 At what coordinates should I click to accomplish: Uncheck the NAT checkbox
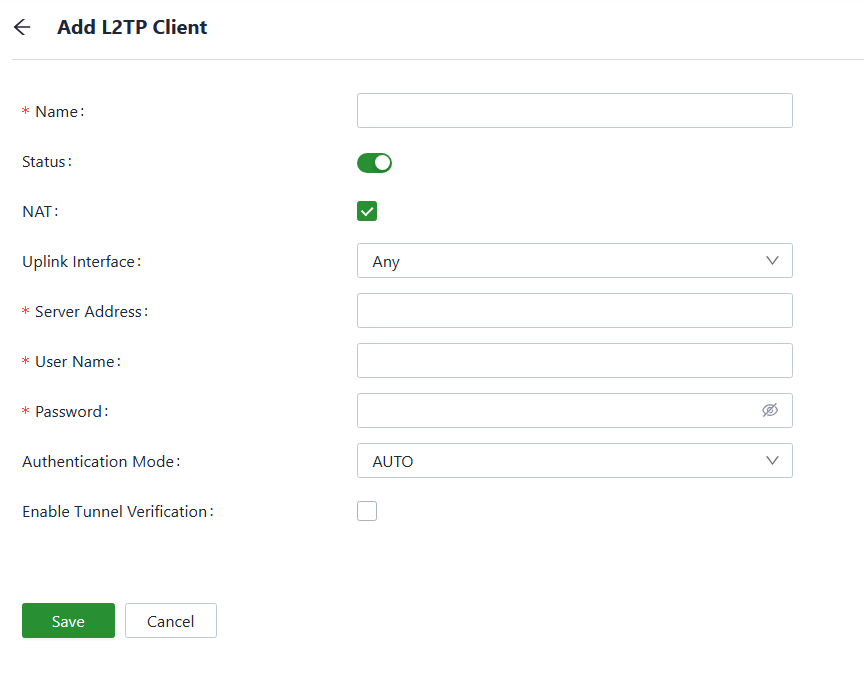point(367,211)
